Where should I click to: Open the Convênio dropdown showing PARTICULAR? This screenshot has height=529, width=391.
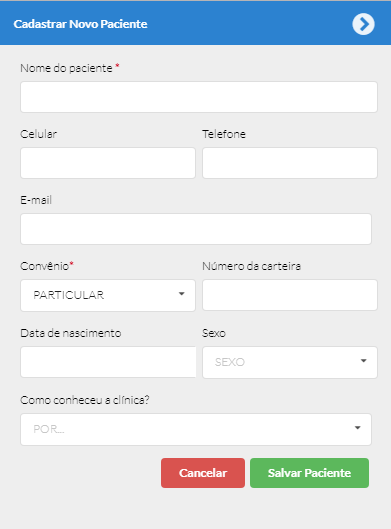[108, 295]
